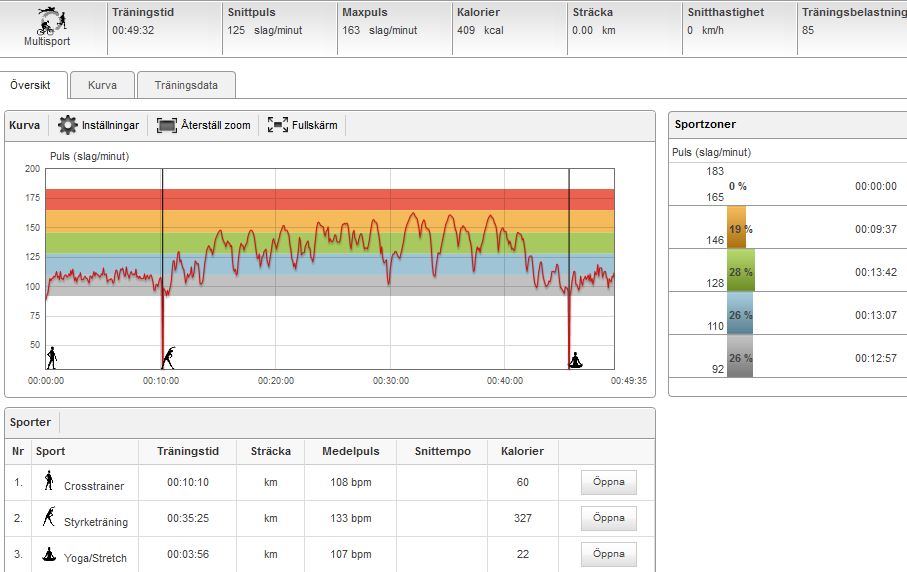Click the orange 19 % zone bar
This screenshot has height=572, width=907.
click(736, 228)
